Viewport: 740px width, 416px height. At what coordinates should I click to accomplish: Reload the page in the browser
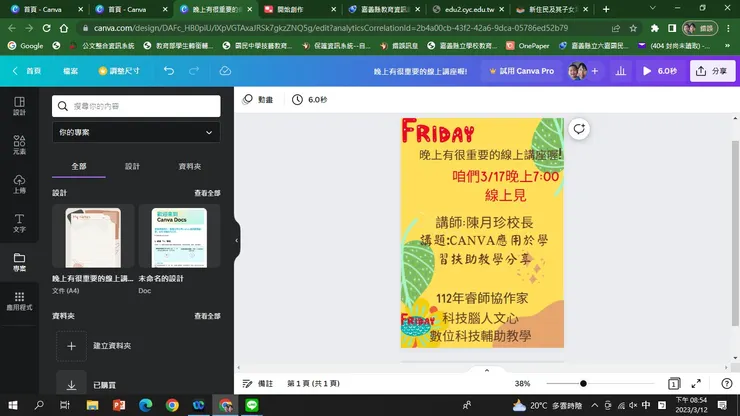point(46,28)
